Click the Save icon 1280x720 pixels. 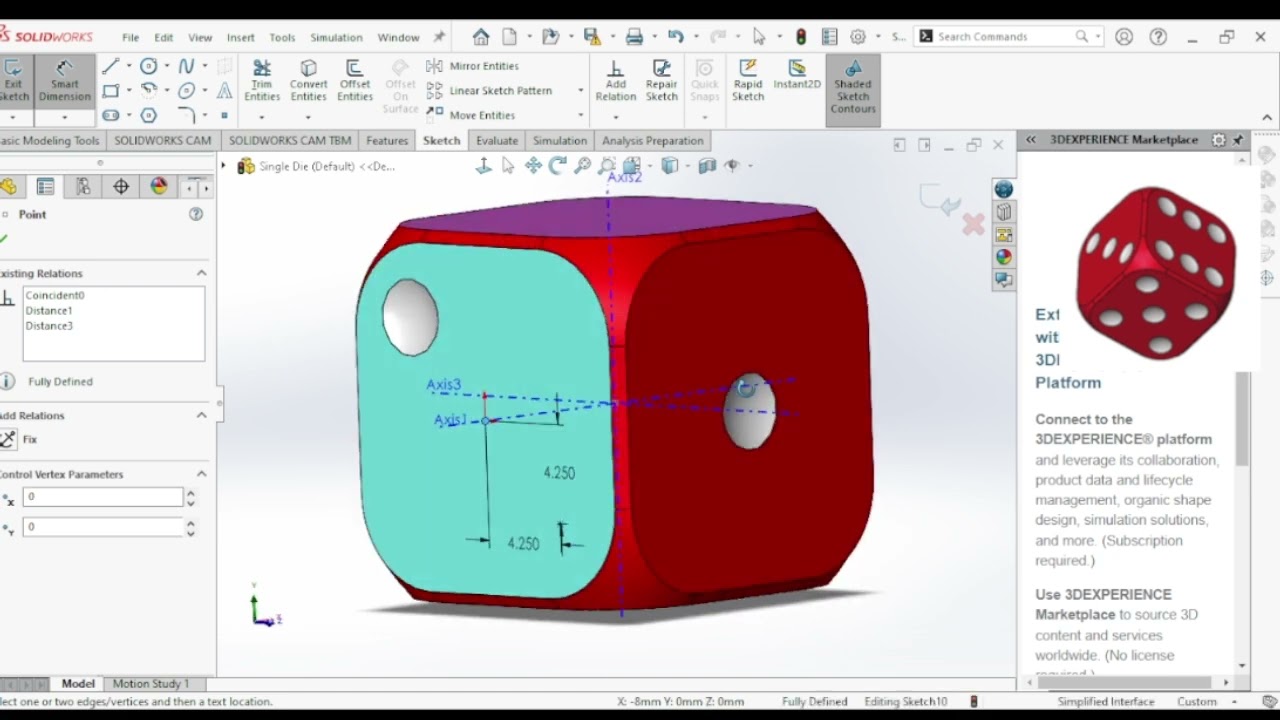(592, 37)
